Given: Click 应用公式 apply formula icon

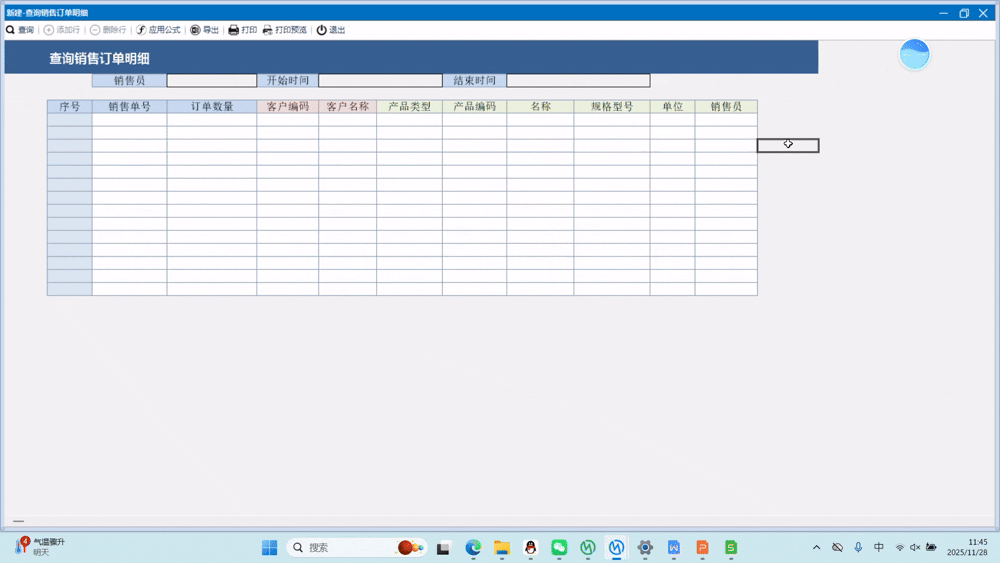Looking at the screenshot, I should point(142,30).
